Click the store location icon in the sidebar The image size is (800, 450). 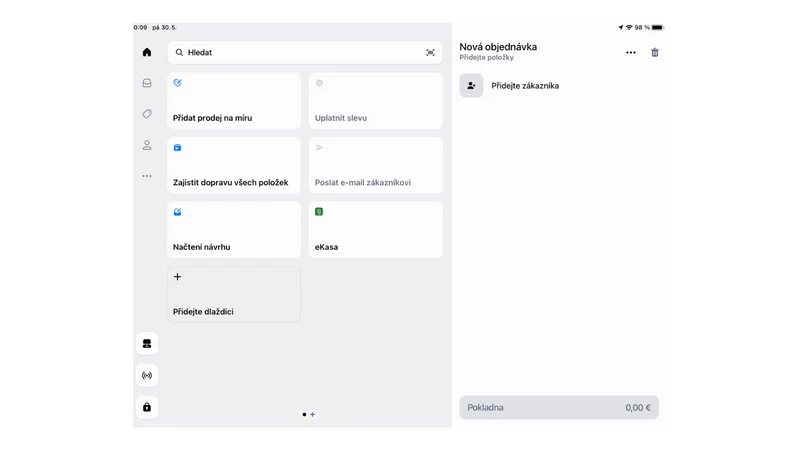pos(147,344)
